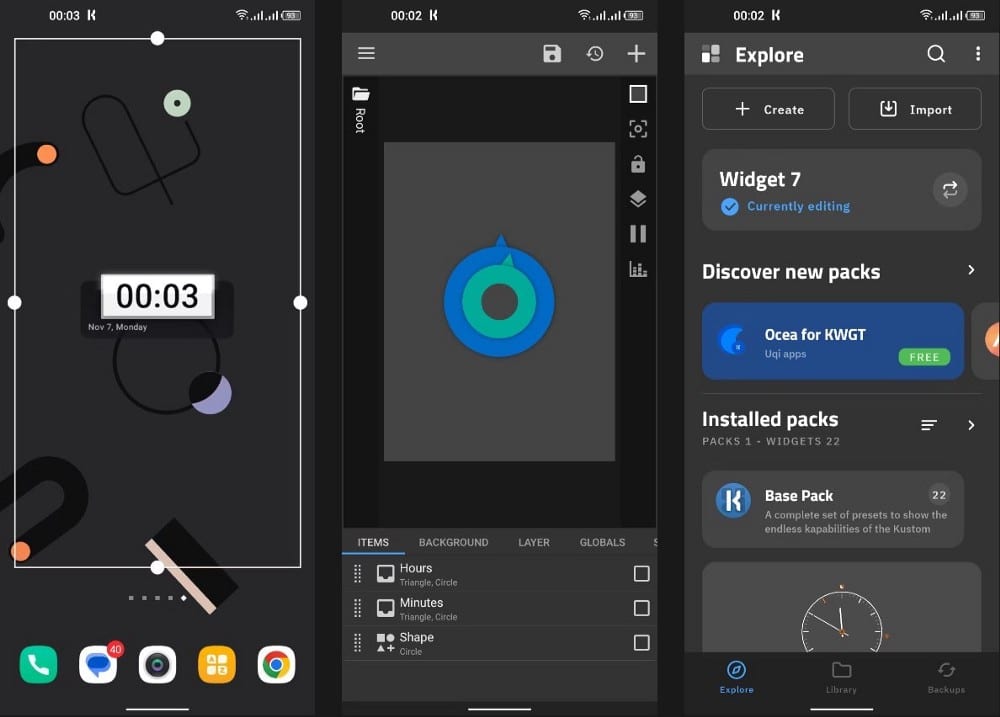The image size is (1000, 717).
Task: Open the history restore icon
Action: (x=595, y=54)
